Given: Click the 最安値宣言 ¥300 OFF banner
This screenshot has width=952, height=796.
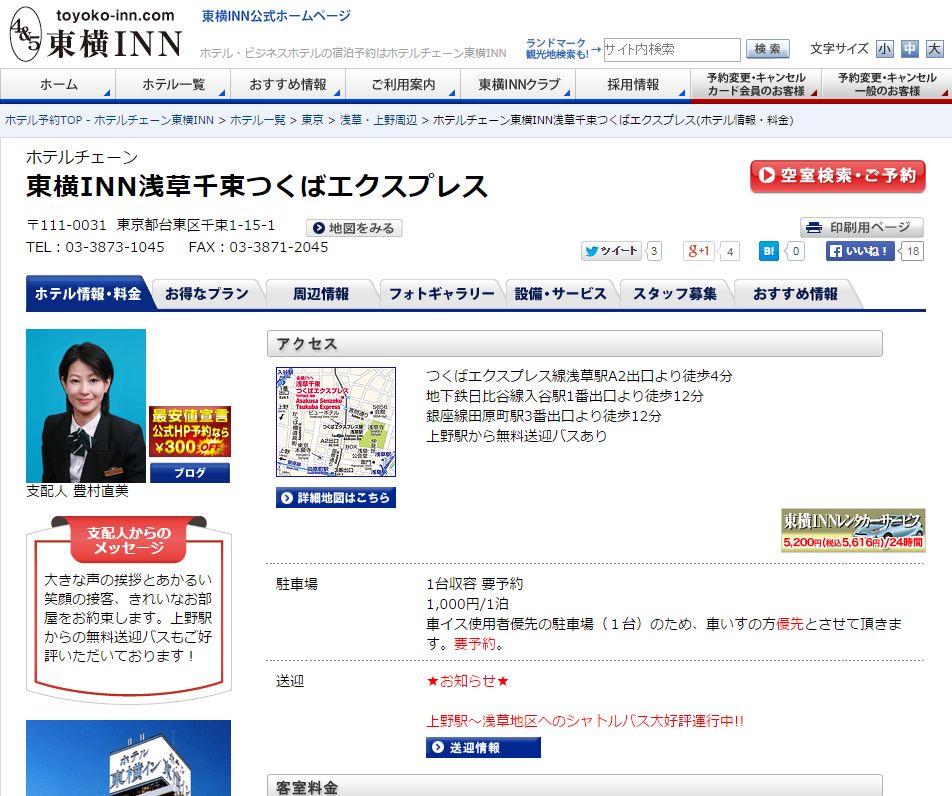Looking at the screenshot, I should 189,432.
